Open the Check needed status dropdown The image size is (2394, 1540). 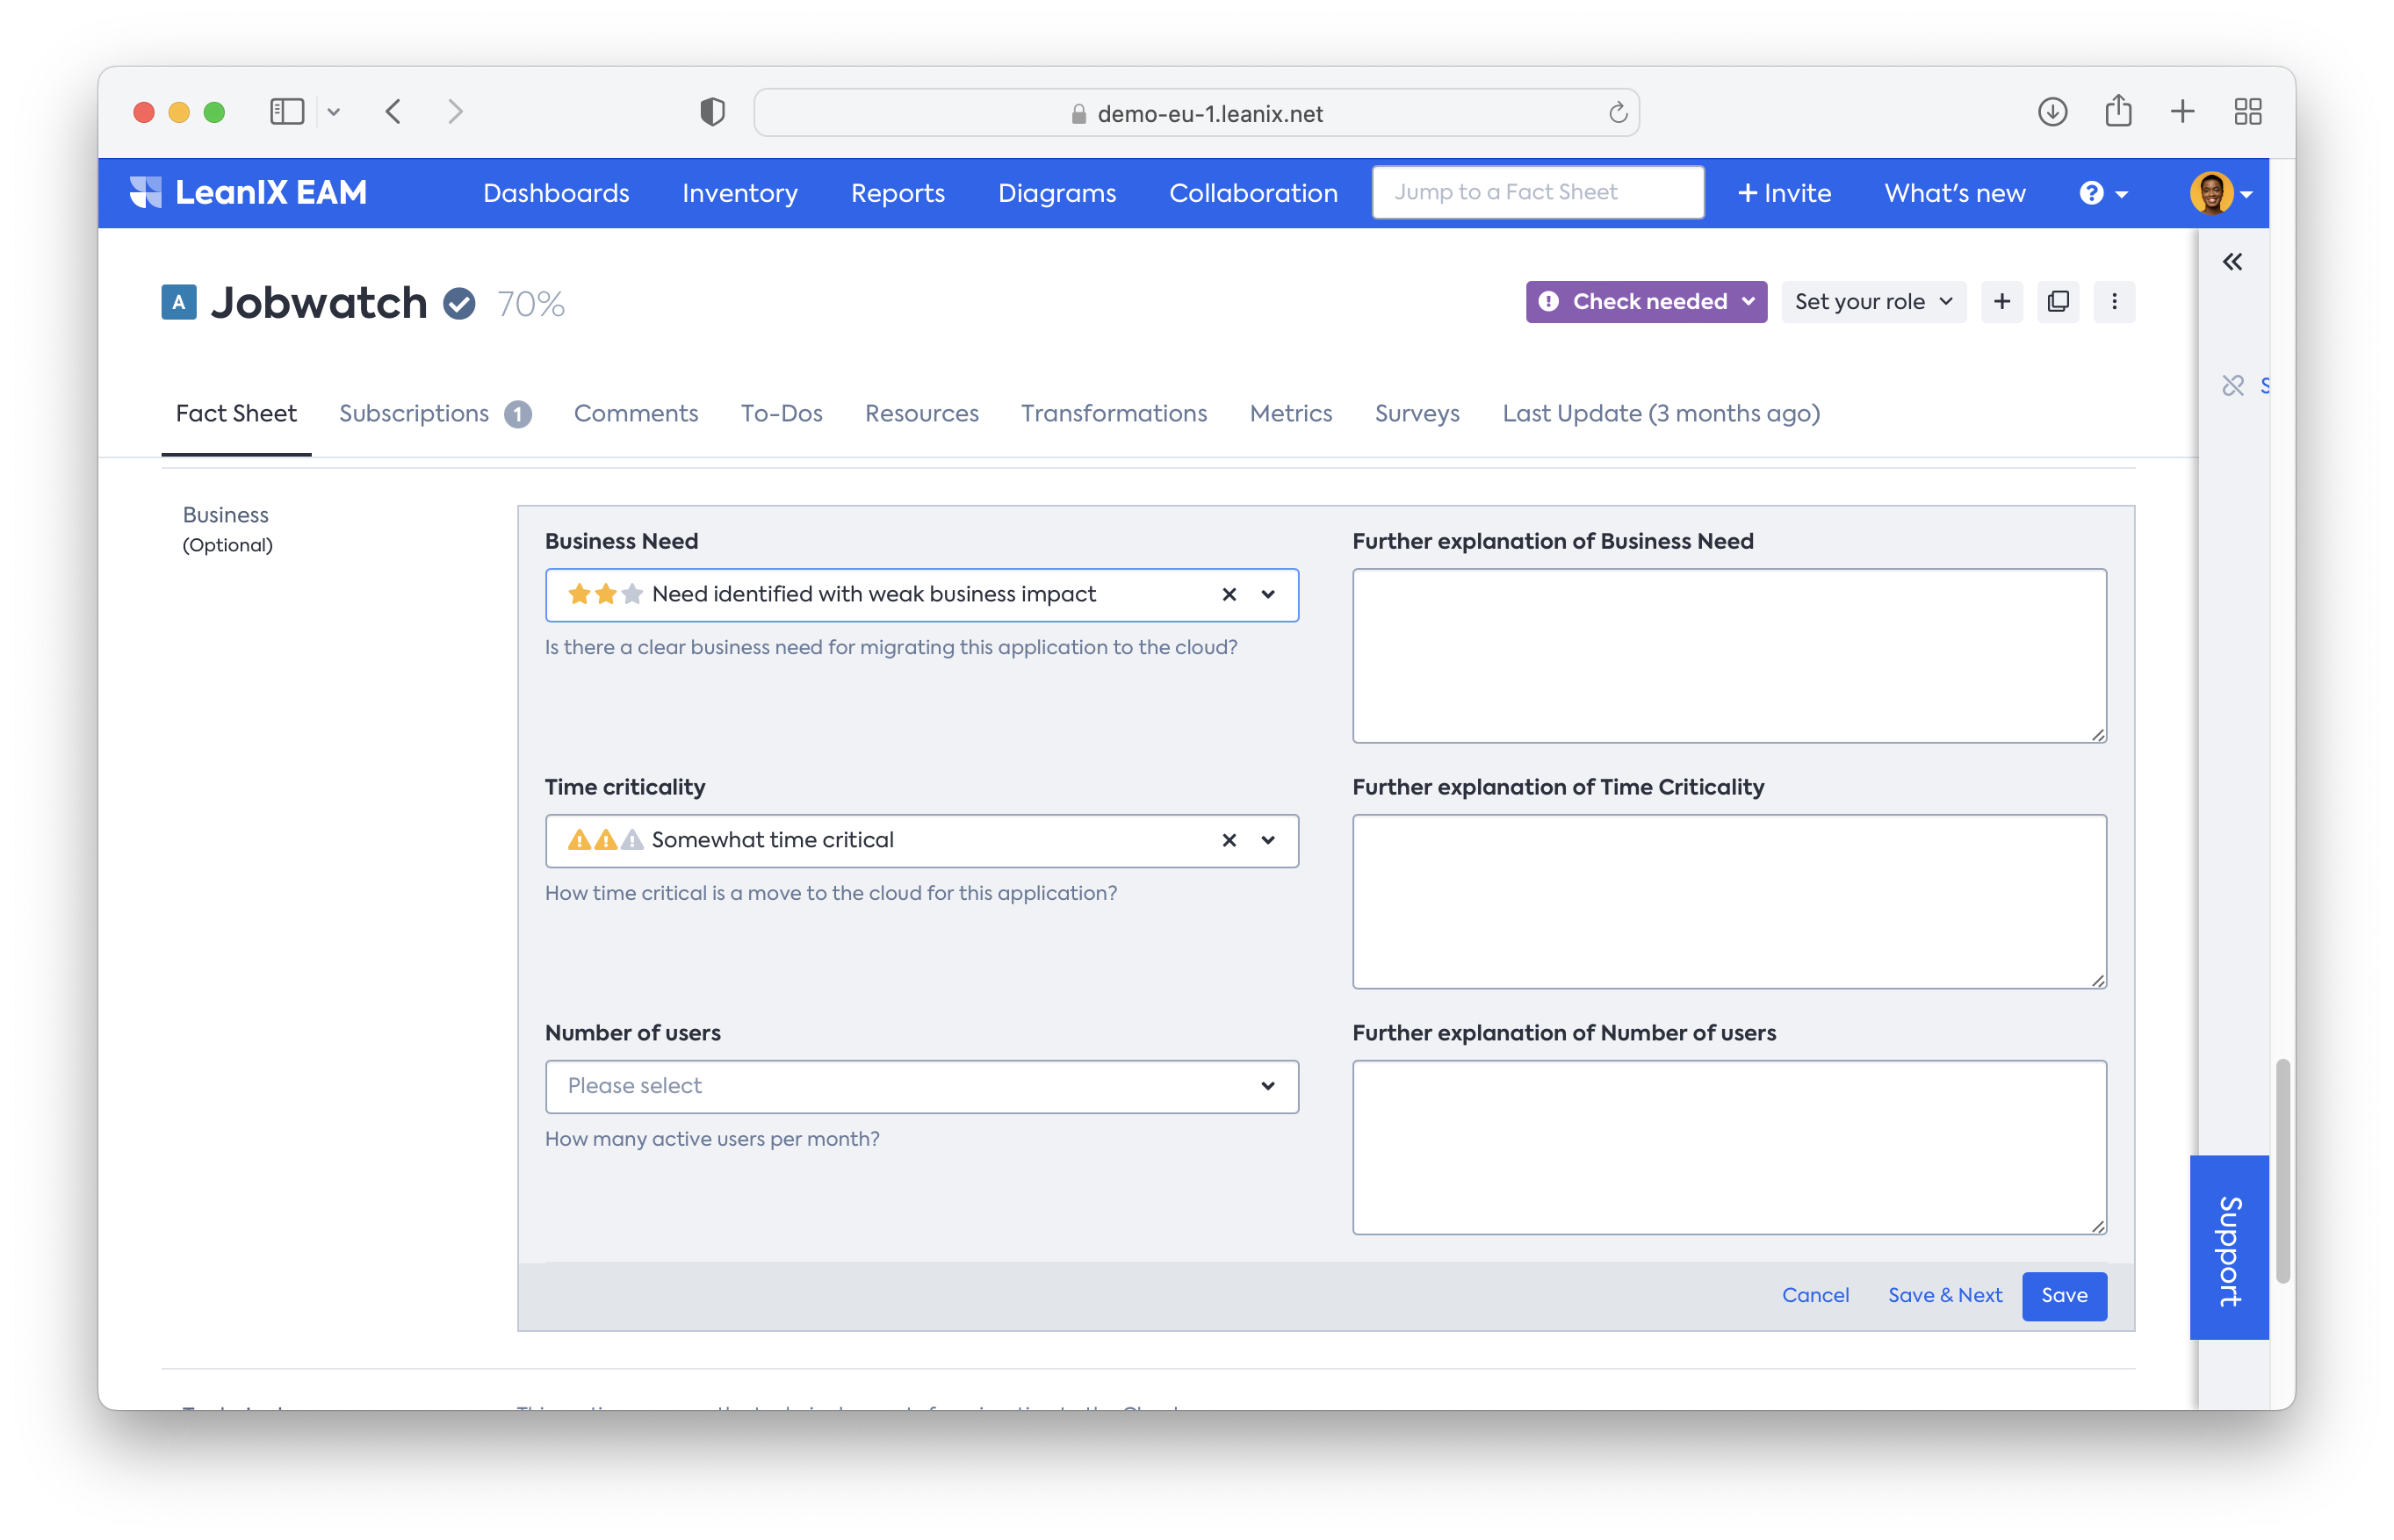1646,302
